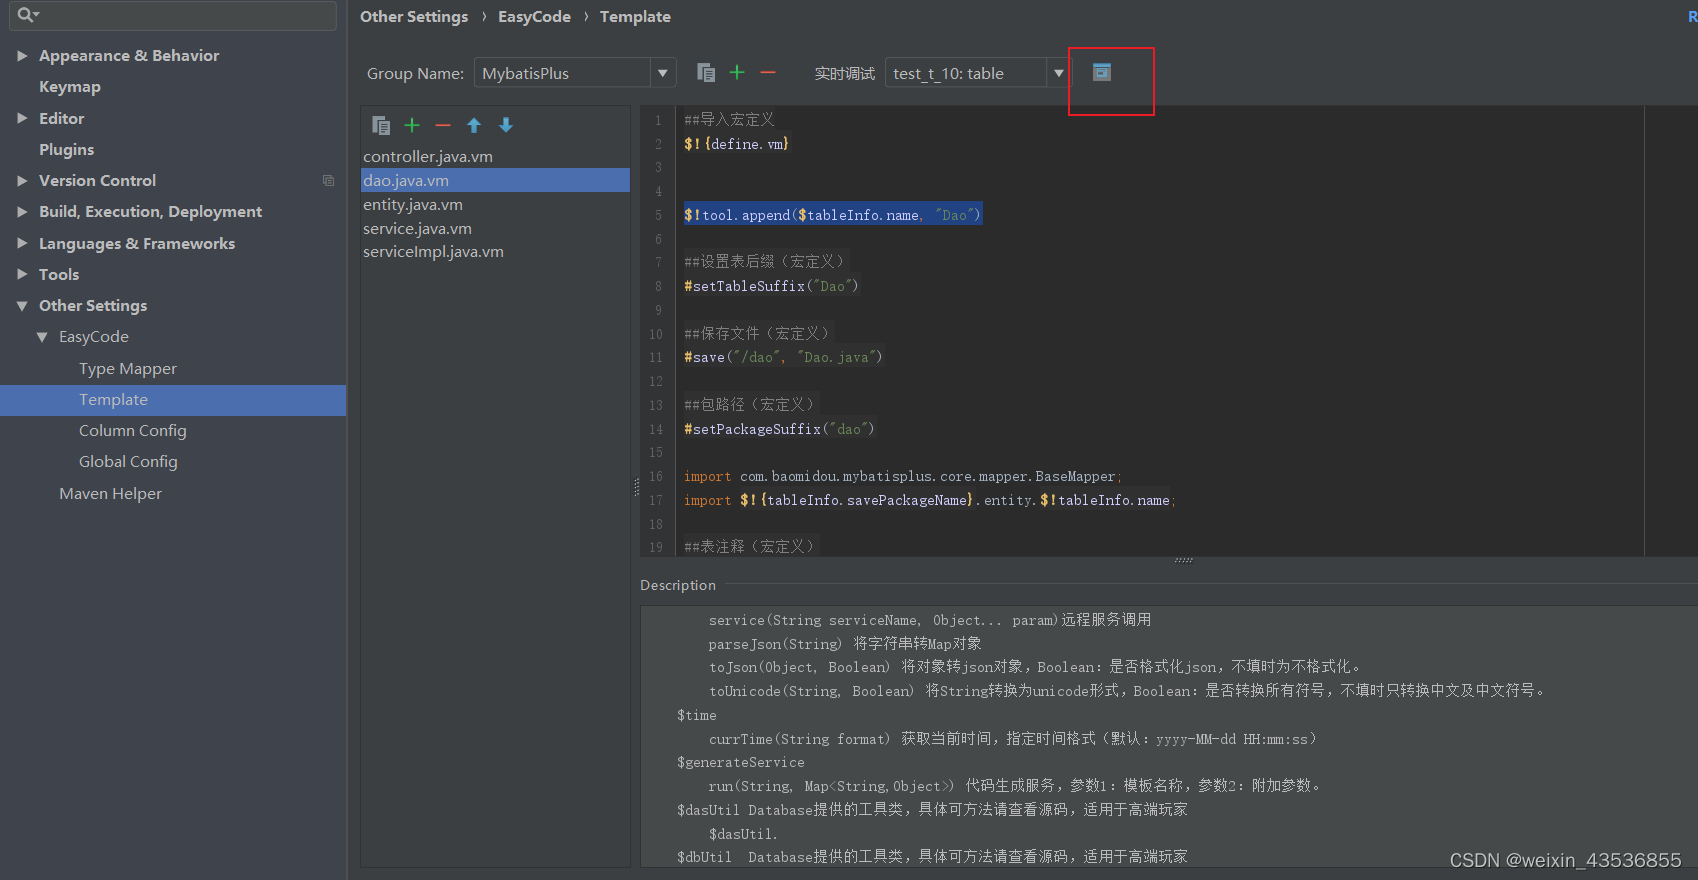Click the highlighted $!tool.append line
Screen dimensions: 1698x880
pos(833,215)
